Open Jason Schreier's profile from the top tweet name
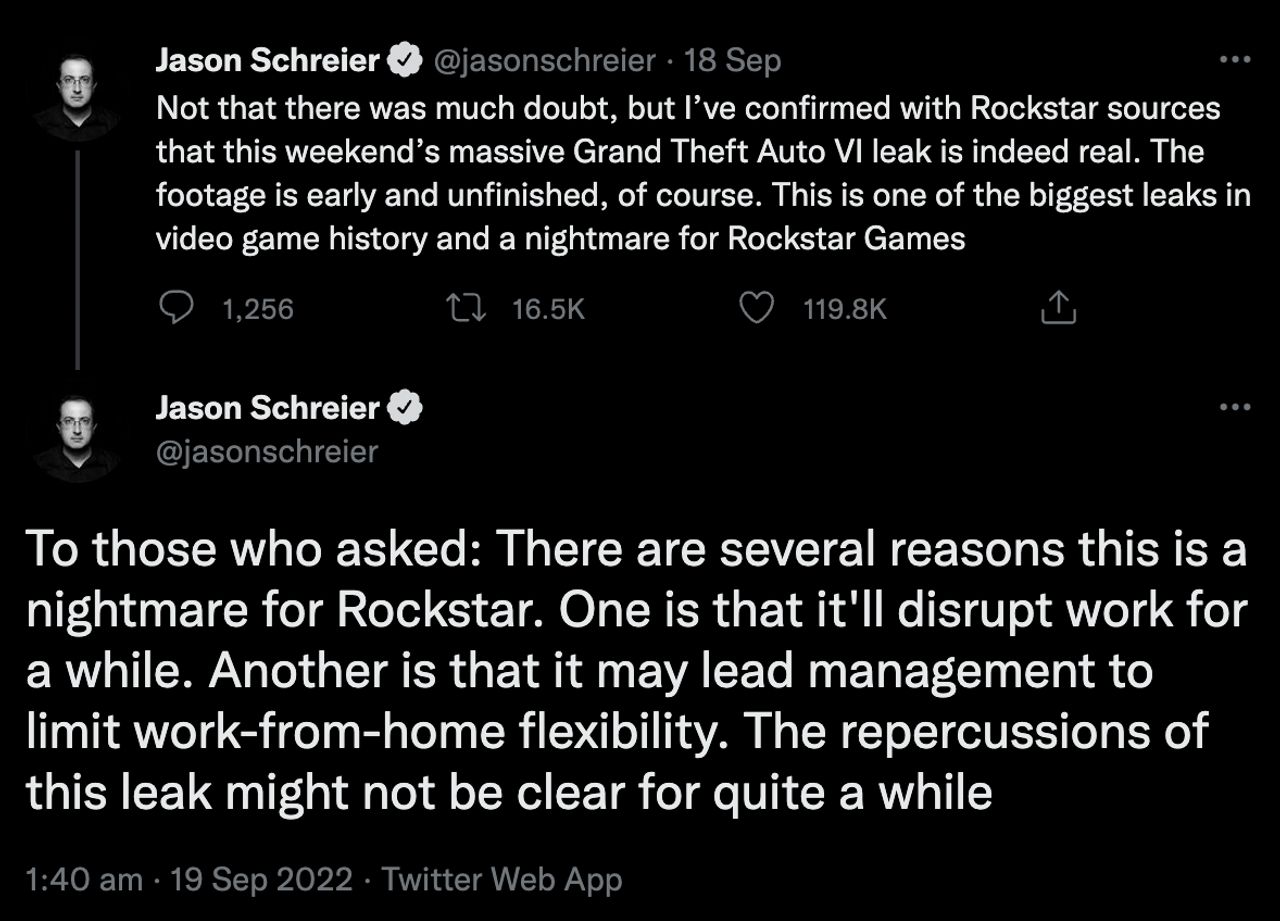Viewport: 1280px width, 921px height. (x=268, y=61)
